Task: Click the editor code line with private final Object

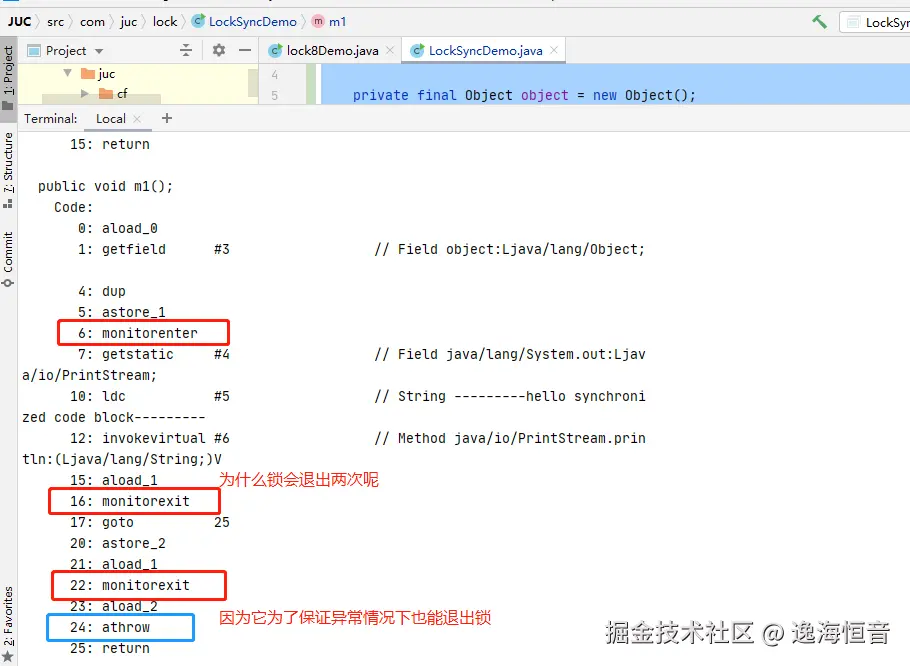Action: point(524,95)
